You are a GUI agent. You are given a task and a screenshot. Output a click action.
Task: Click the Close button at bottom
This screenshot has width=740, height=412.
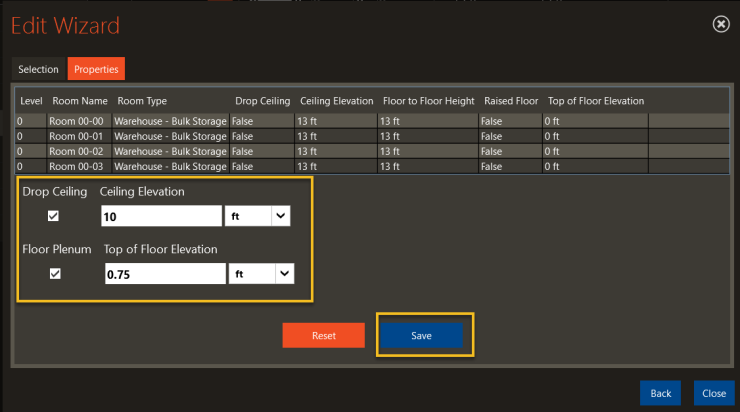[714, 393]
